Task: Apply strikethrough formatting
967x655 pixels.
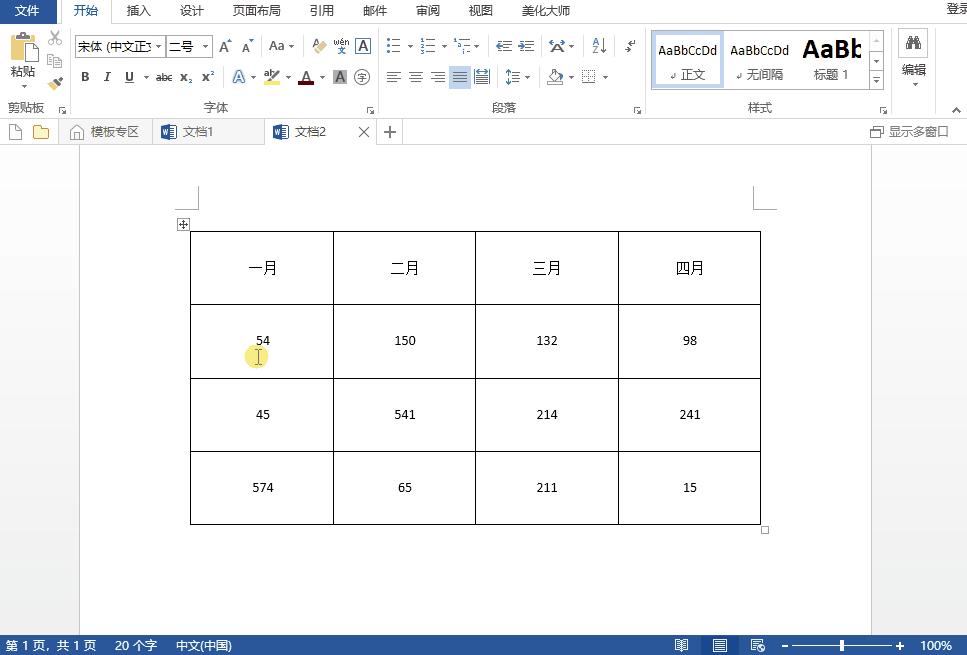Action: tap(163, 77)
